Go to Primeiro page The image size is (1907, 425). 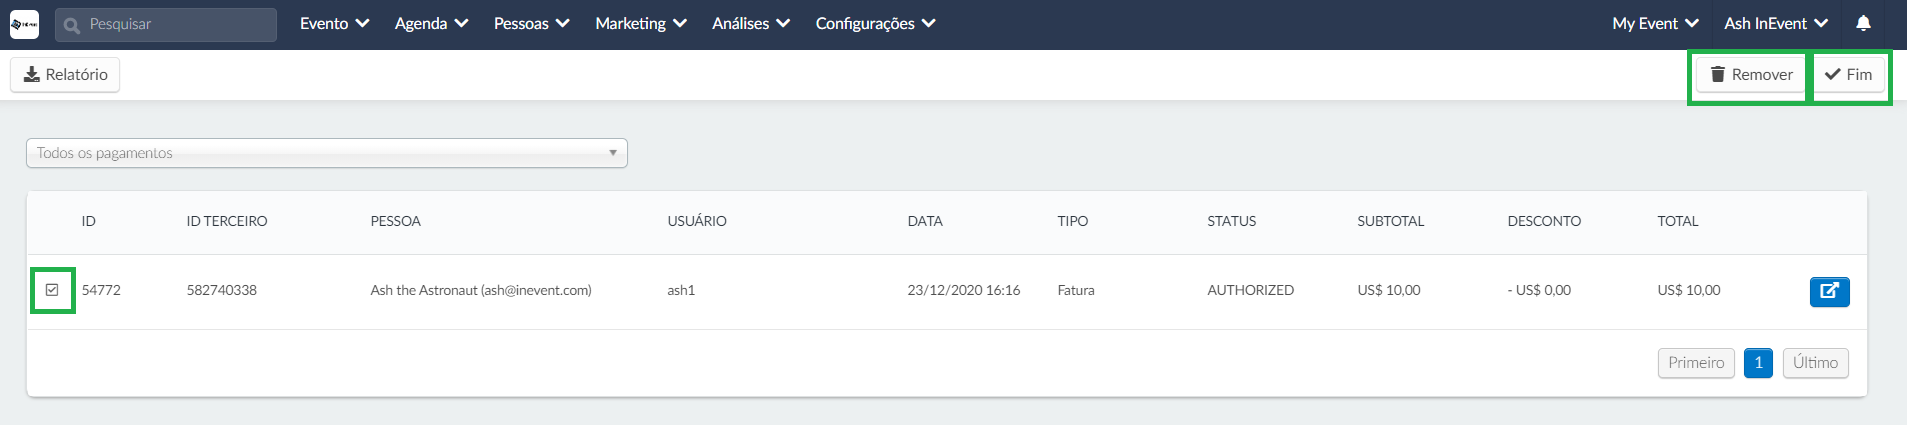[1695, 363]
